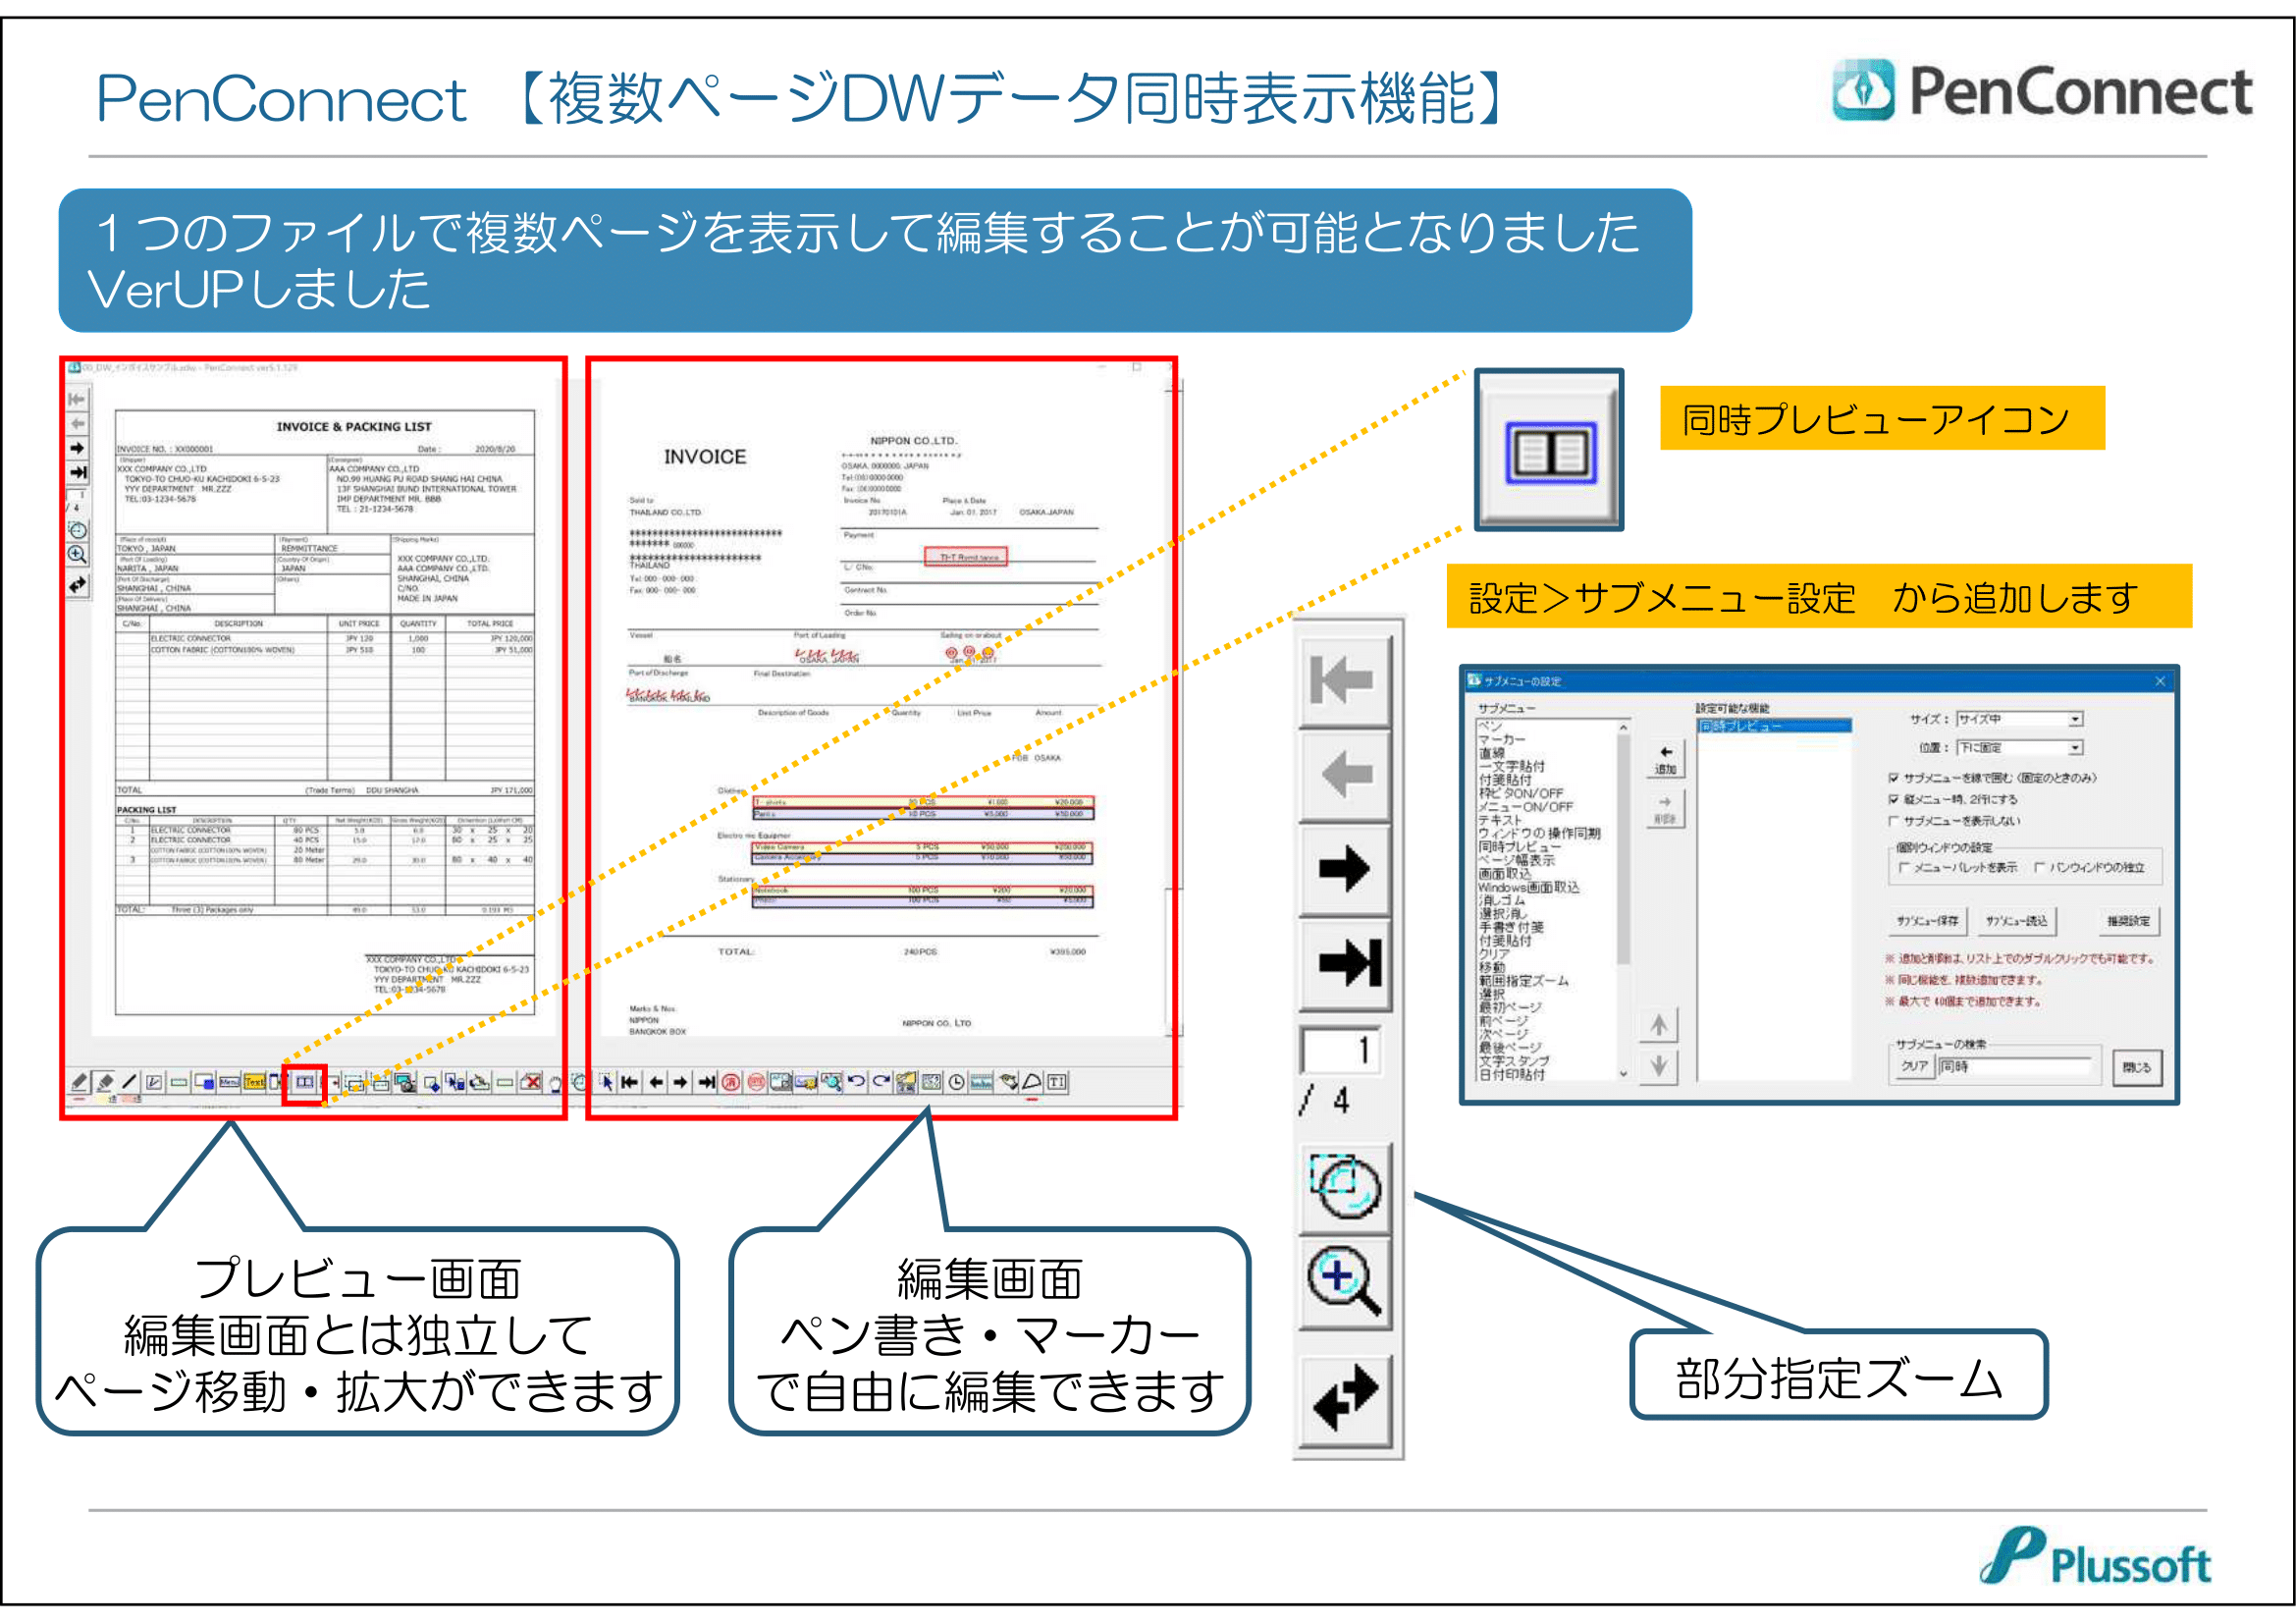Image resolution: width=2296 pixels, height=1623 pixels.
Task: Click red X clear icon in preview toolbar
Action: click(x=531, y=1082)
